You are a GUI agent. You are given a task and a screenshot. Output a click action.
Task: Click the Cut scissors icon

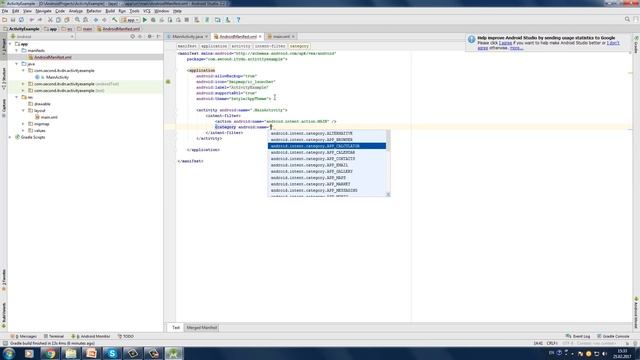tap(50, 20)
